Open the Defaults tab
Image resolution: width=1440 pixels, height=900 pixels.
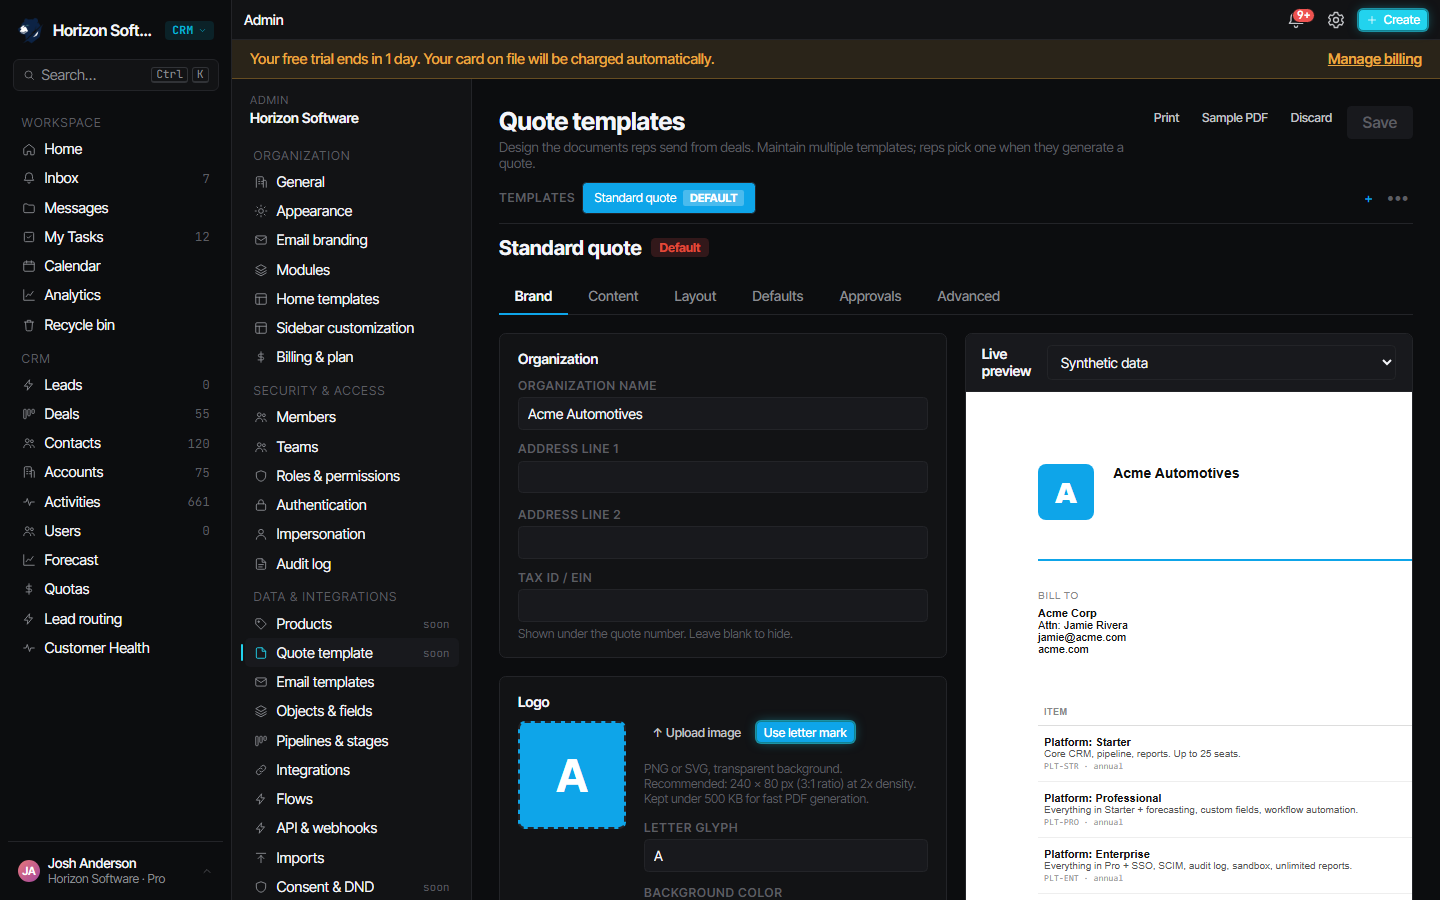click(777, 296)
